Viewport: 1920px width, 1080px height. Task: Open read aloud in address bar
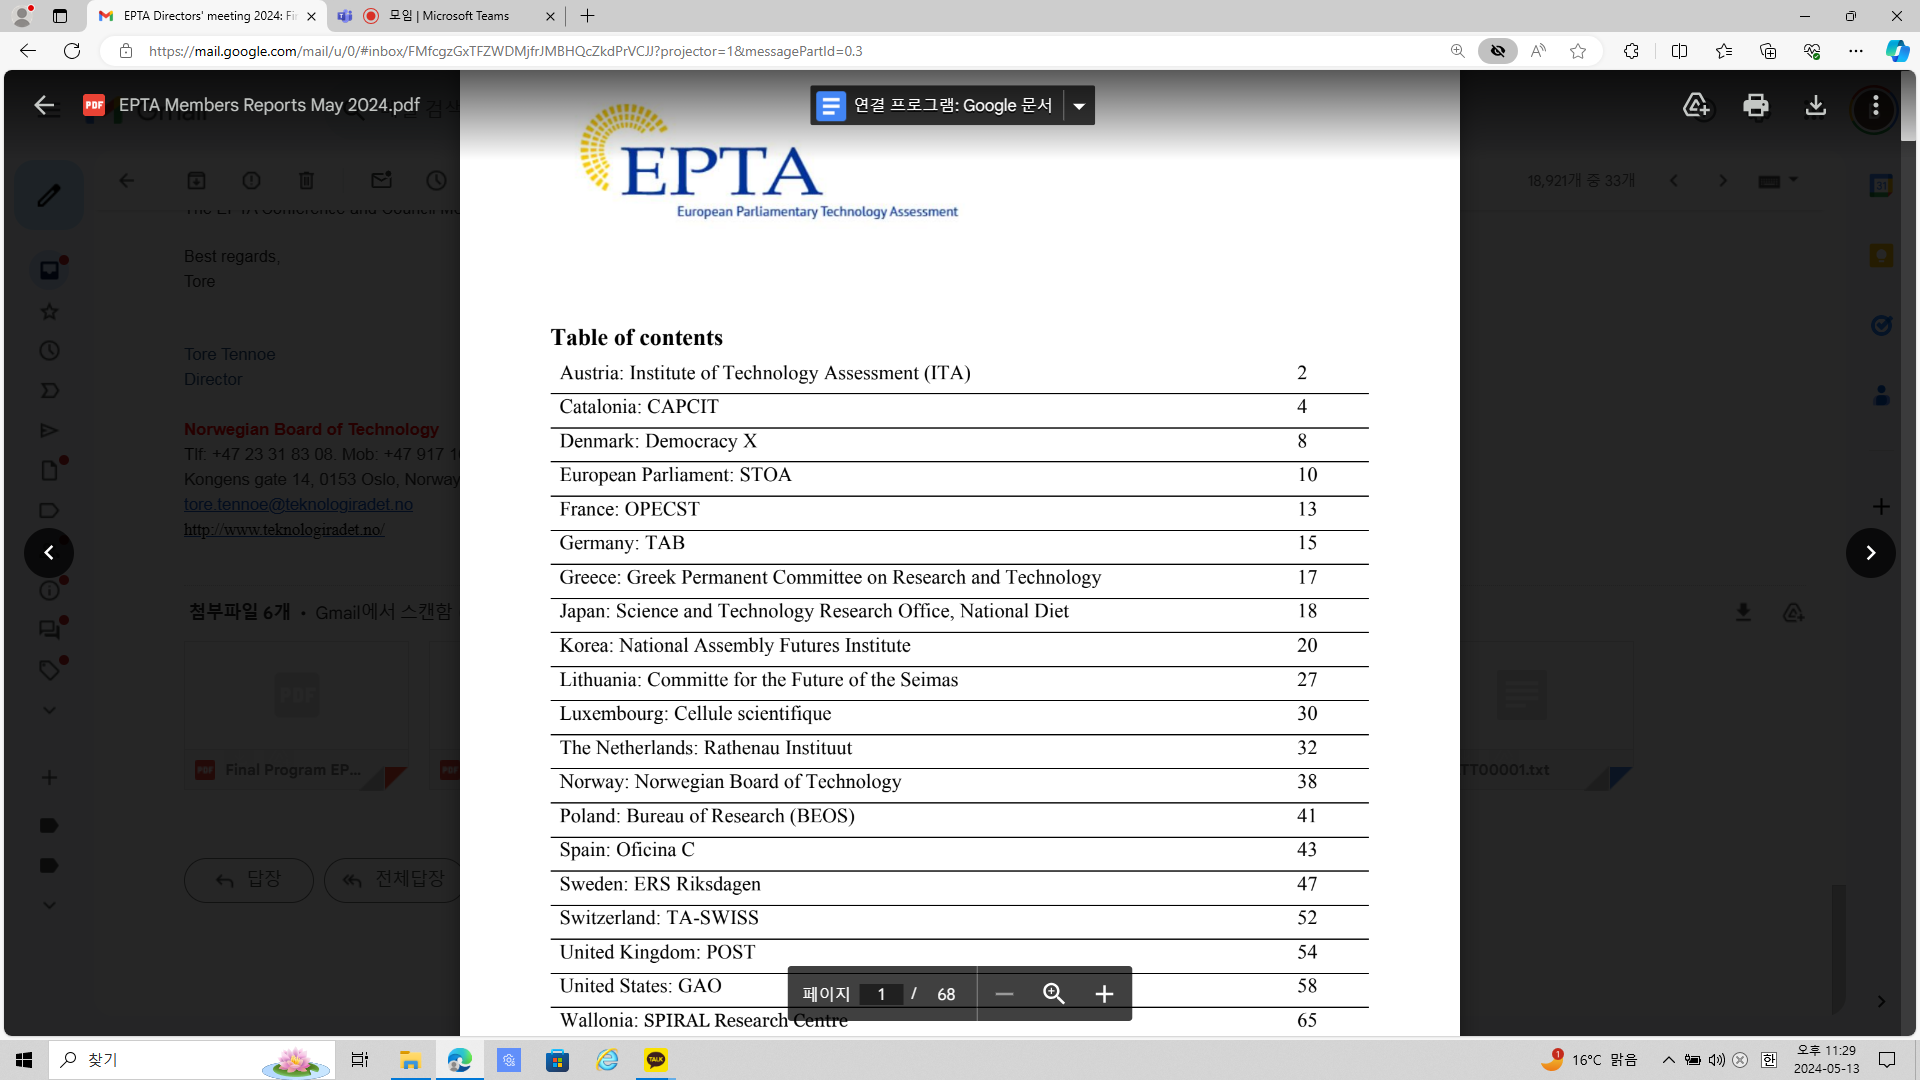click(1538, 51)
